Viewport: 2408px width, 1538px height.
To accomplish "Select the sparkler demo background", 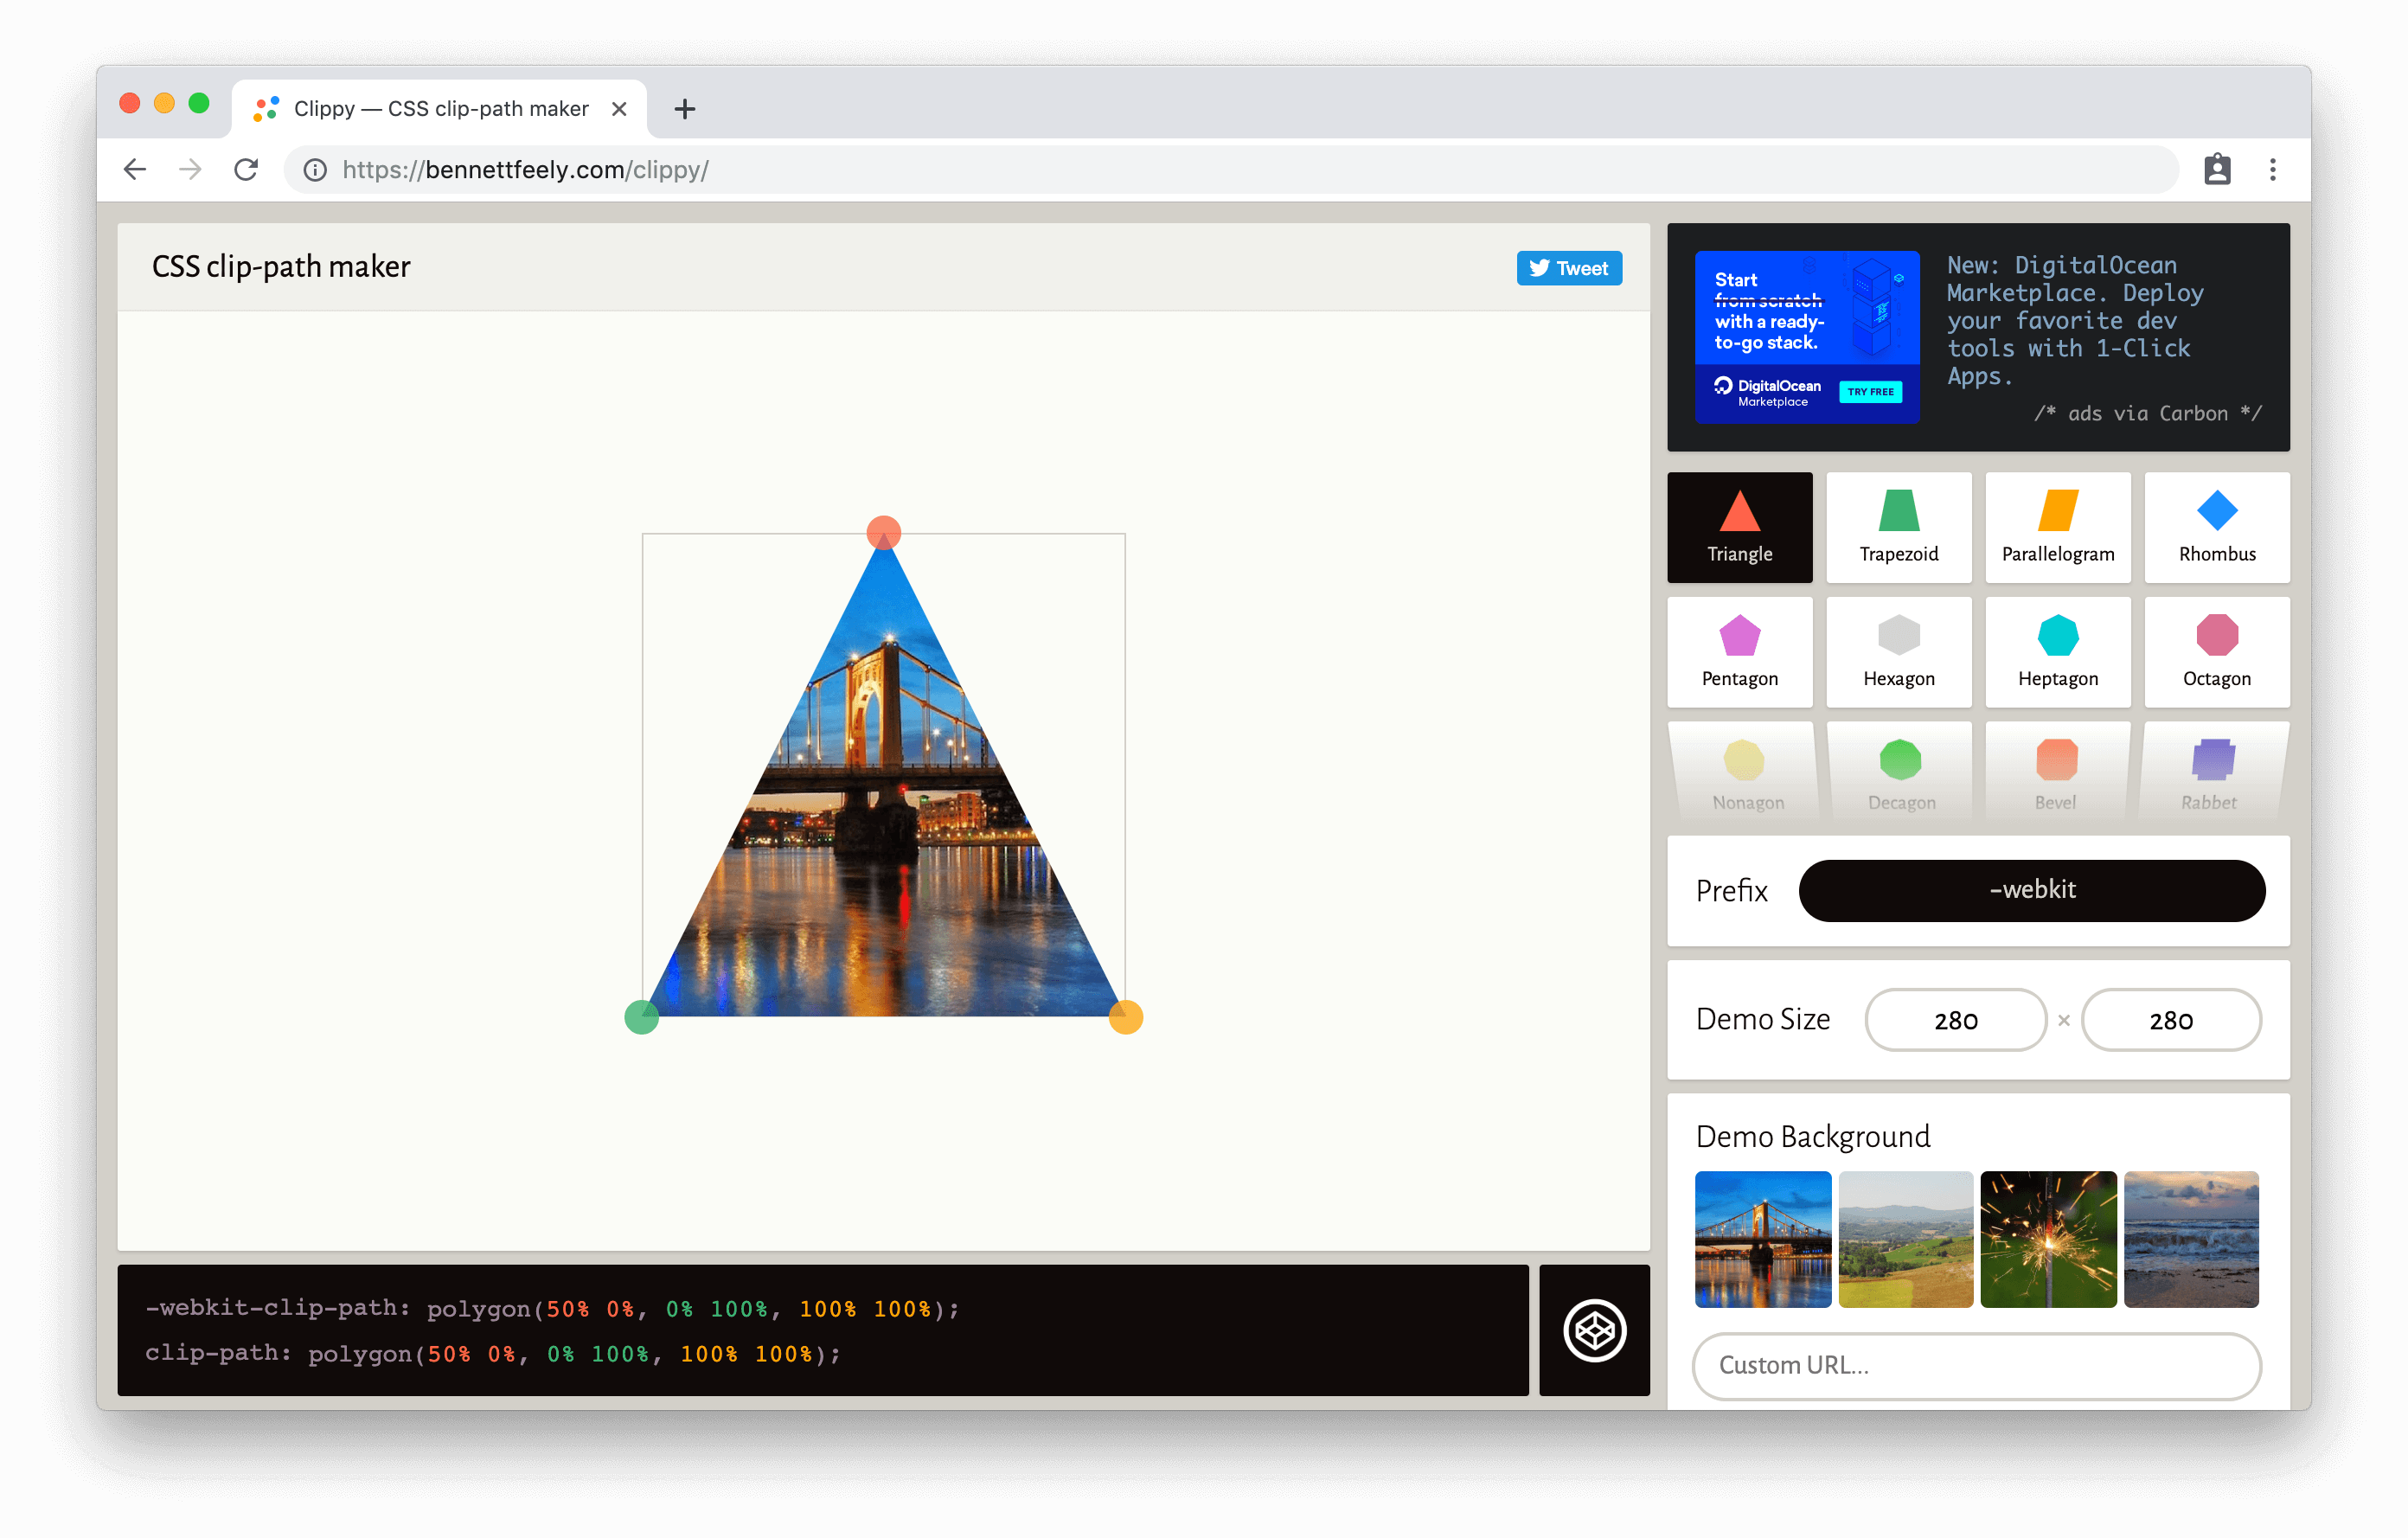I will (2047, 1239).
